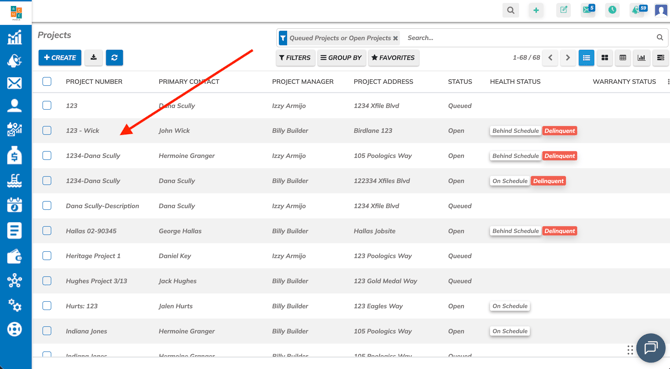
Task: Click the top bar magnifier search icon
Action: [x=511, y=10]
